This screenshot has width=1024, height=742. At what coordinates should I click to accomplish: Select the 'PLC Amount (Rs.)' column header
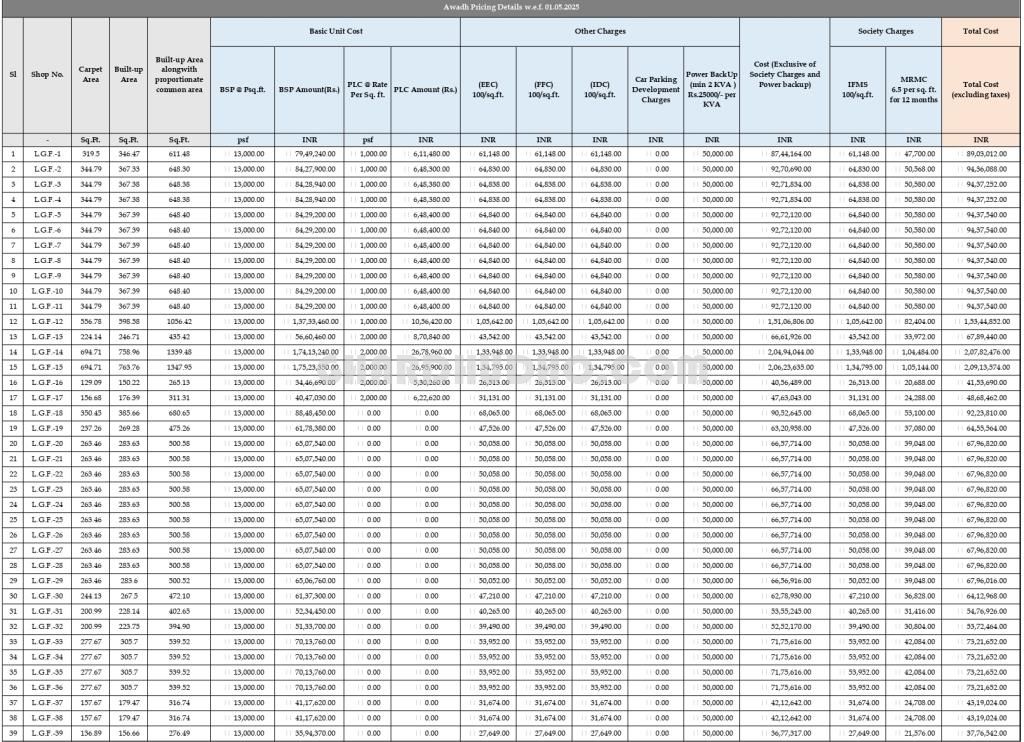(425, 89)
